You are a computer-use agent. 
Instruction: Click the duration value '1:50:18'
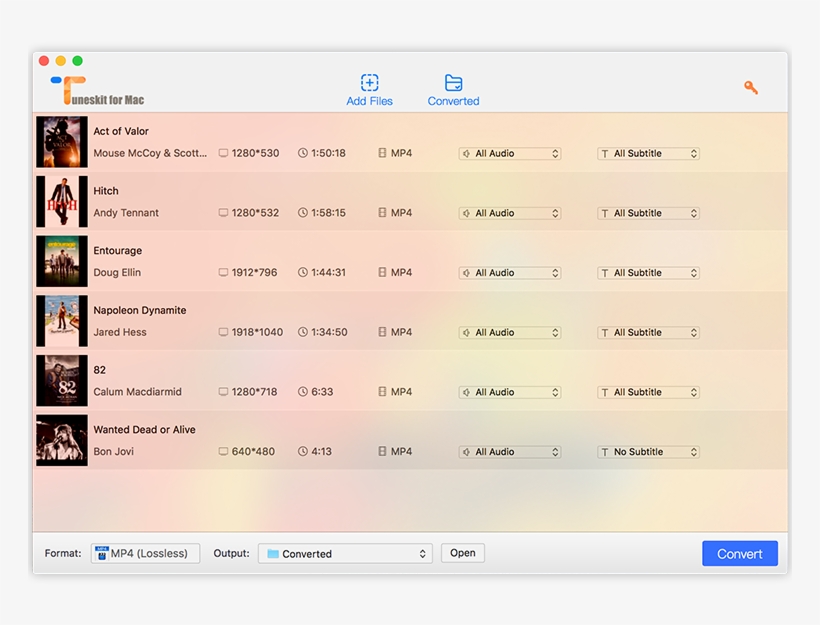[328, 153]
